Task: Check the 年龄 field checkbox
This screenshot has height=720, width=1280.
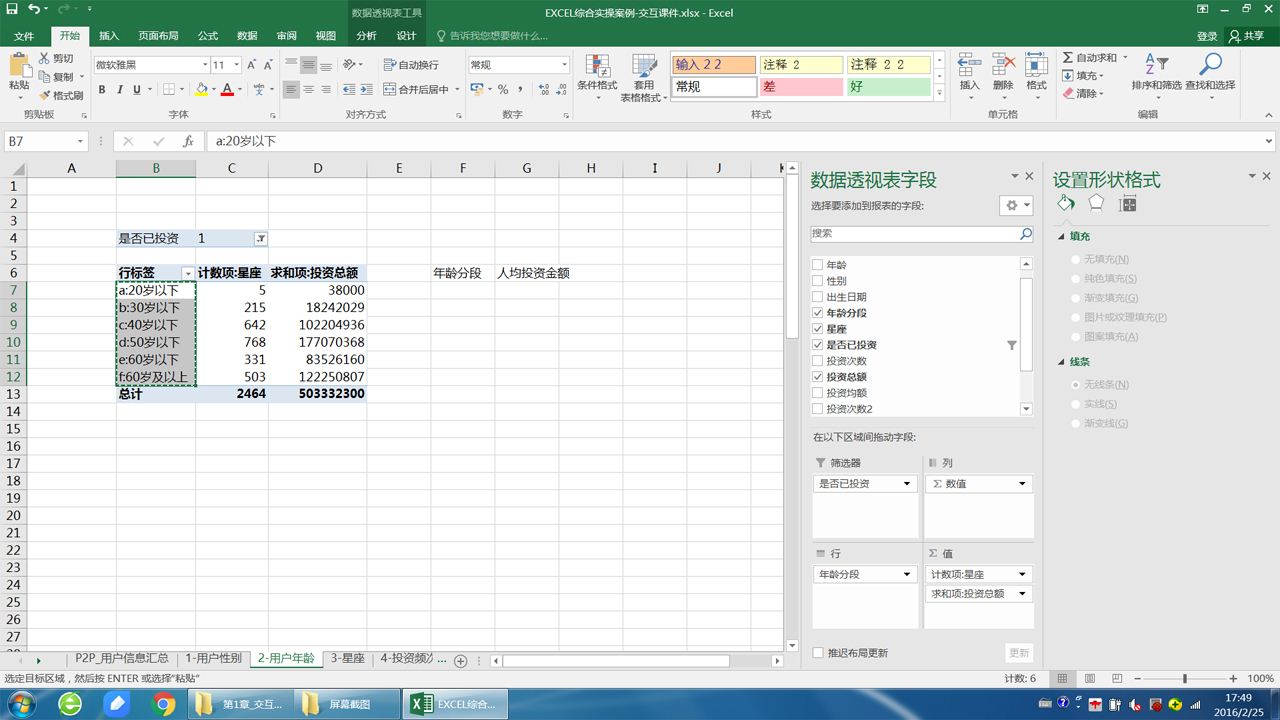Action: coord(818,265)
